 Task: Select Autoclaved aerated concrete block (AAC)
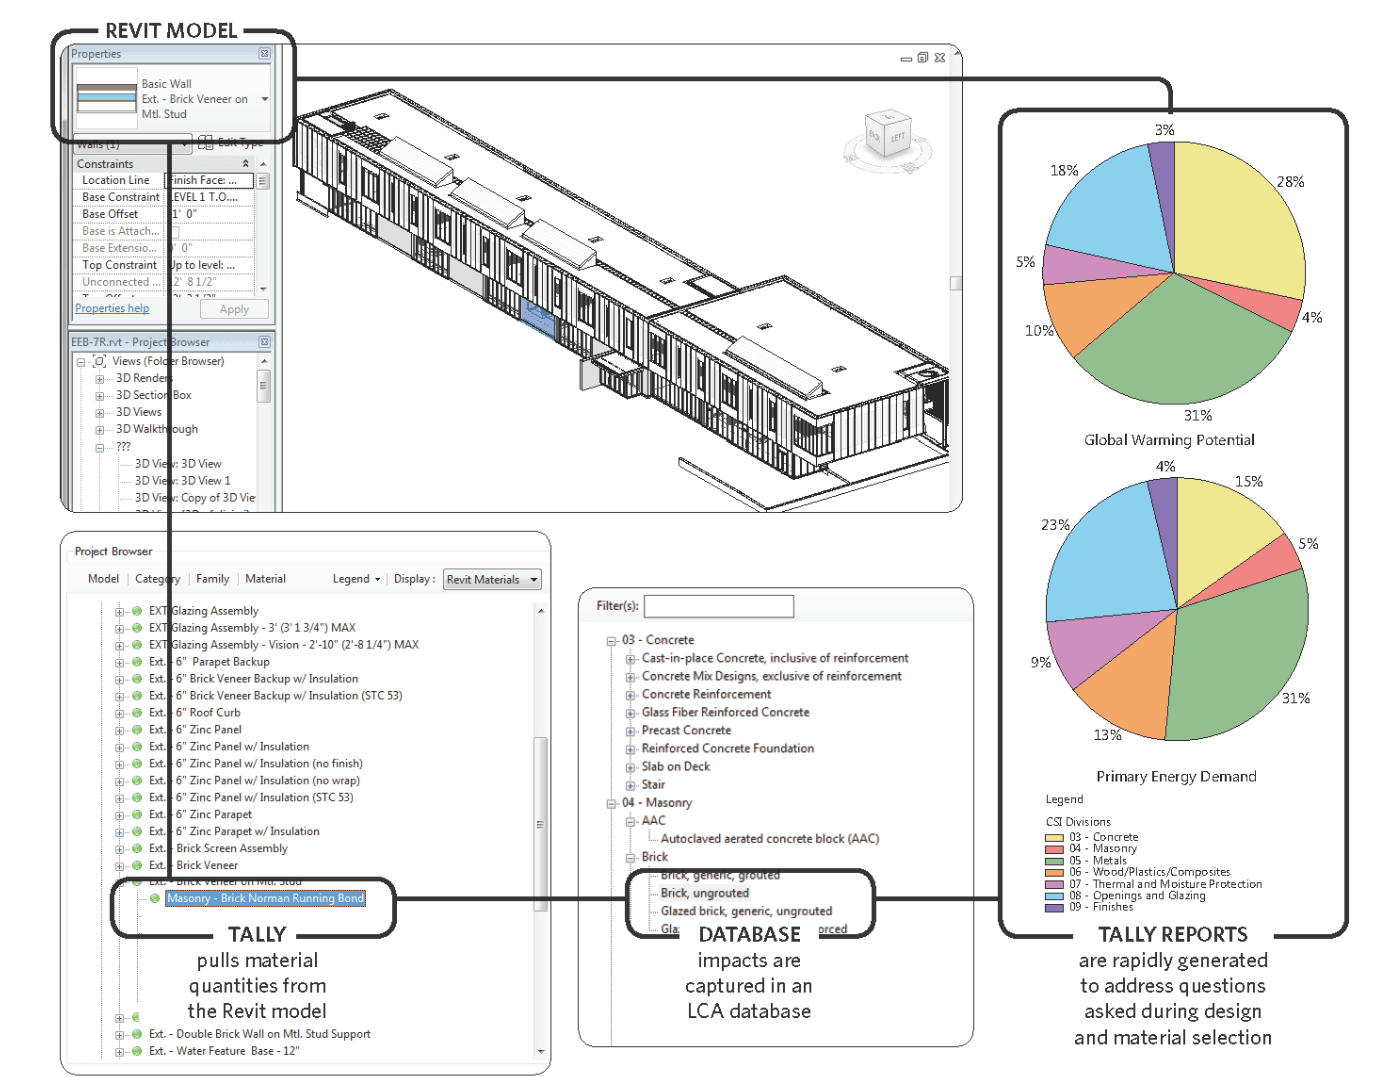[770, 839]
